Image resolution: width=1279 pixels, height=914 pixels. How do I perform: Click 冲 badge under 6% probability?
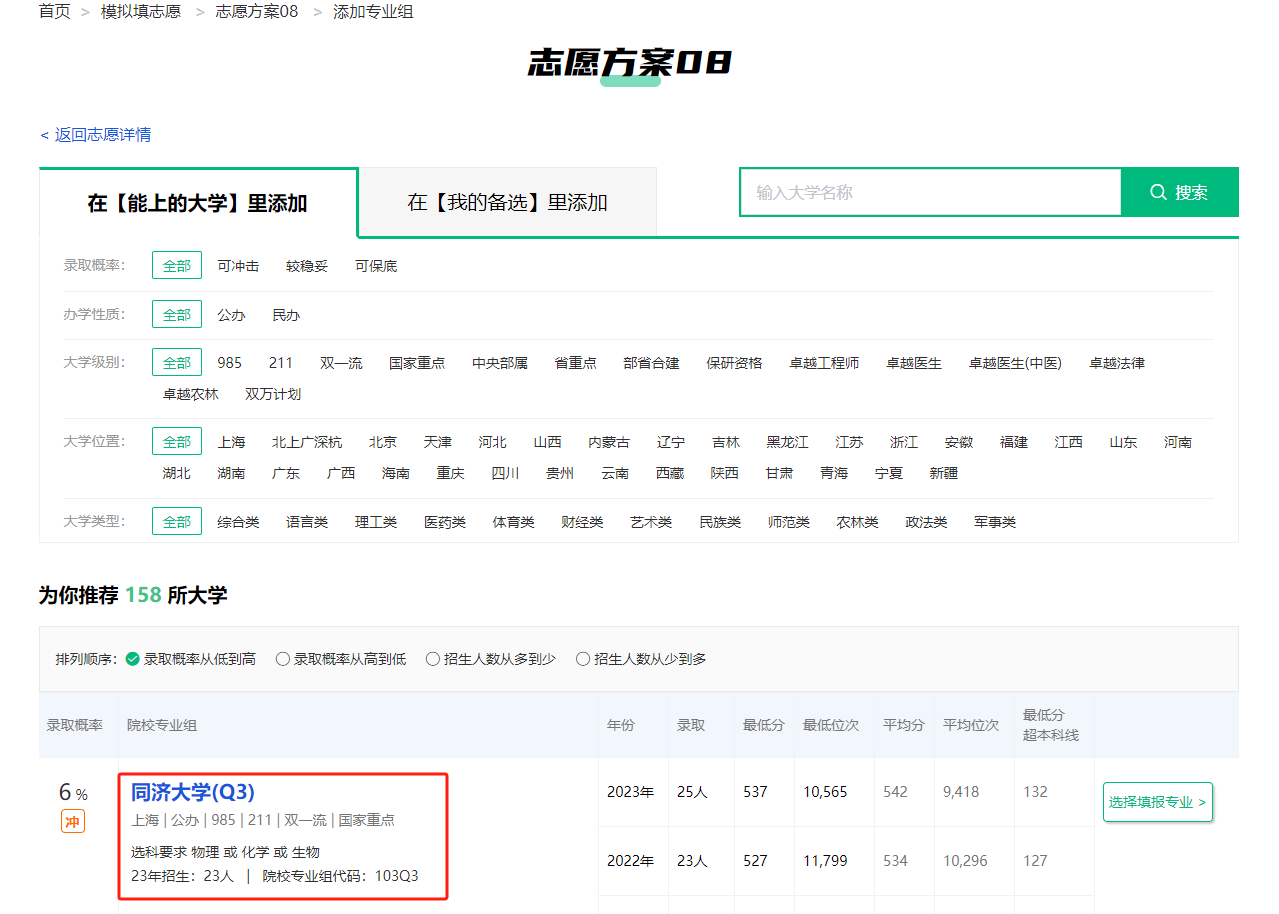tap(72, 822)
